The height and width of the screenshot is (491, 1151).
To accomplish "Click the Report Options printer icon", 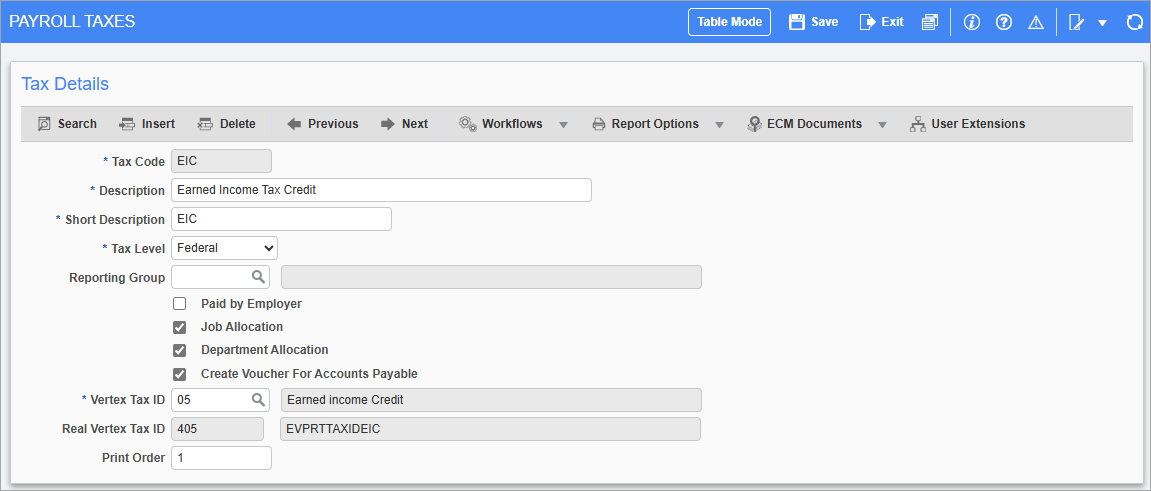I will coord(599,124).
